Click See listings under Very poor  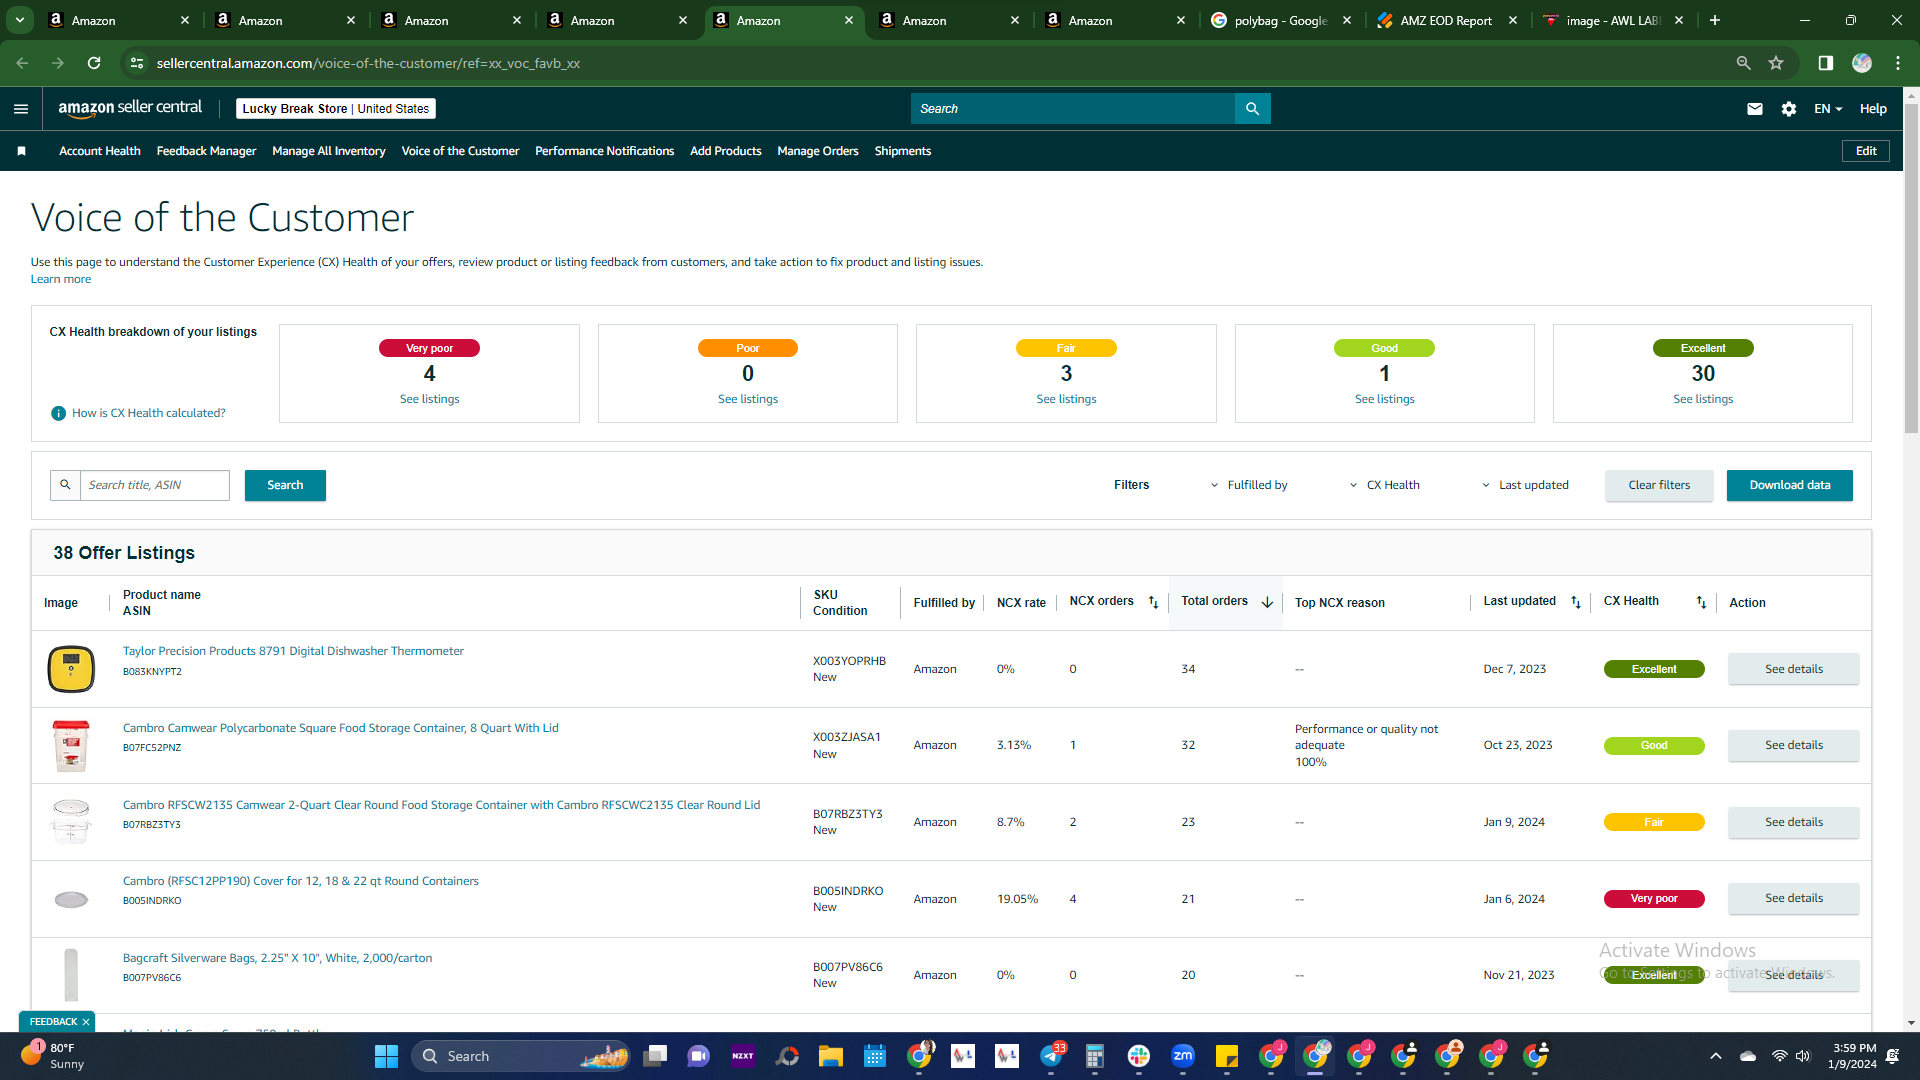(430, 399)
